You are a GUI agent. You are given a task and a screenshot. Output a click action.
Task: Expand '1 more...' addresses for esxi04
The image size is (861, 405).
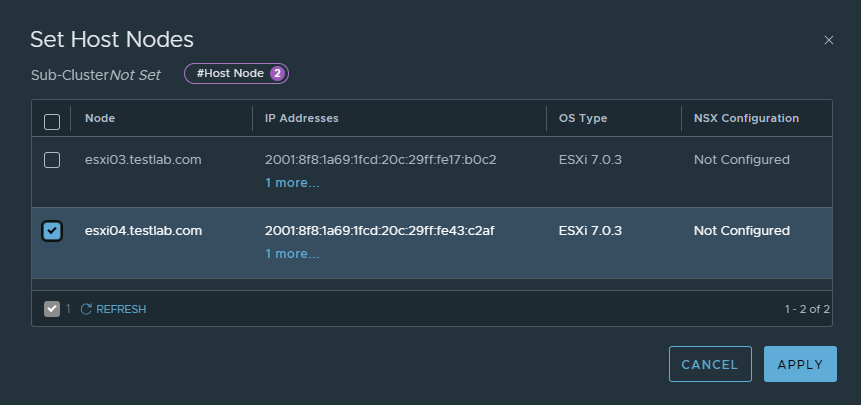point(292,254)
